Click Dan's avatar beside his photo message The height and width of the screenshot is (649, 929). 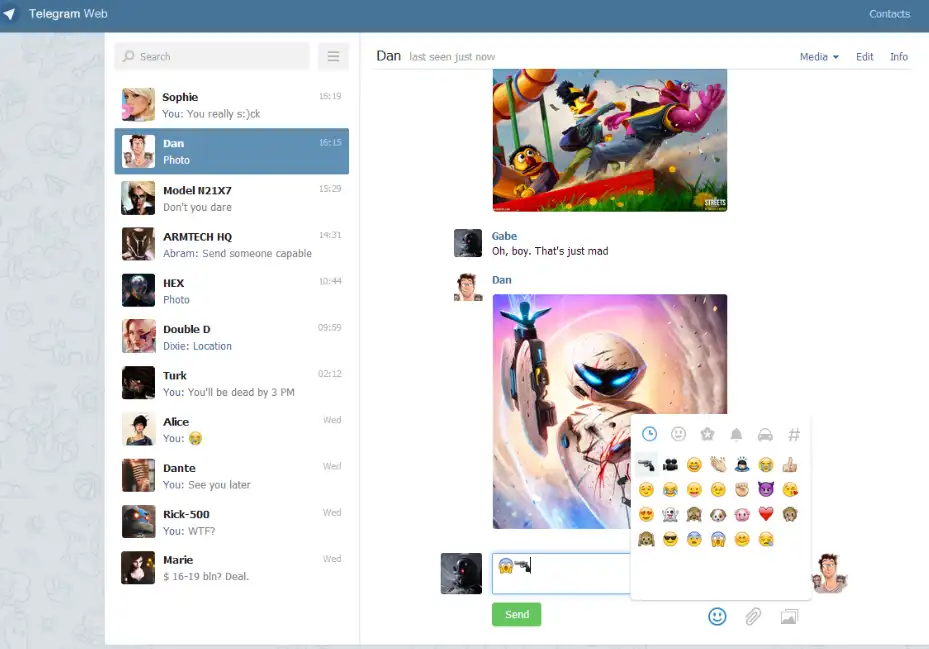coord(468,287)
